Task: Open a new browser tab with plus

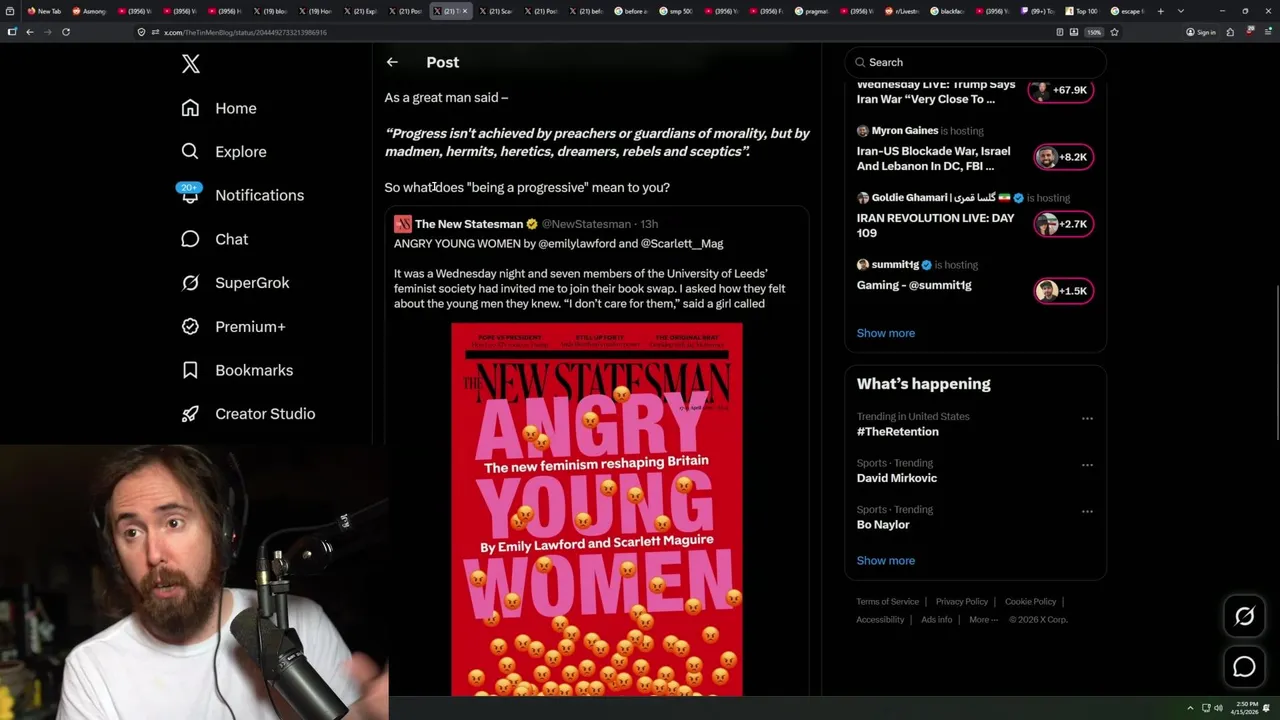Action: (x=1161, y=11)
